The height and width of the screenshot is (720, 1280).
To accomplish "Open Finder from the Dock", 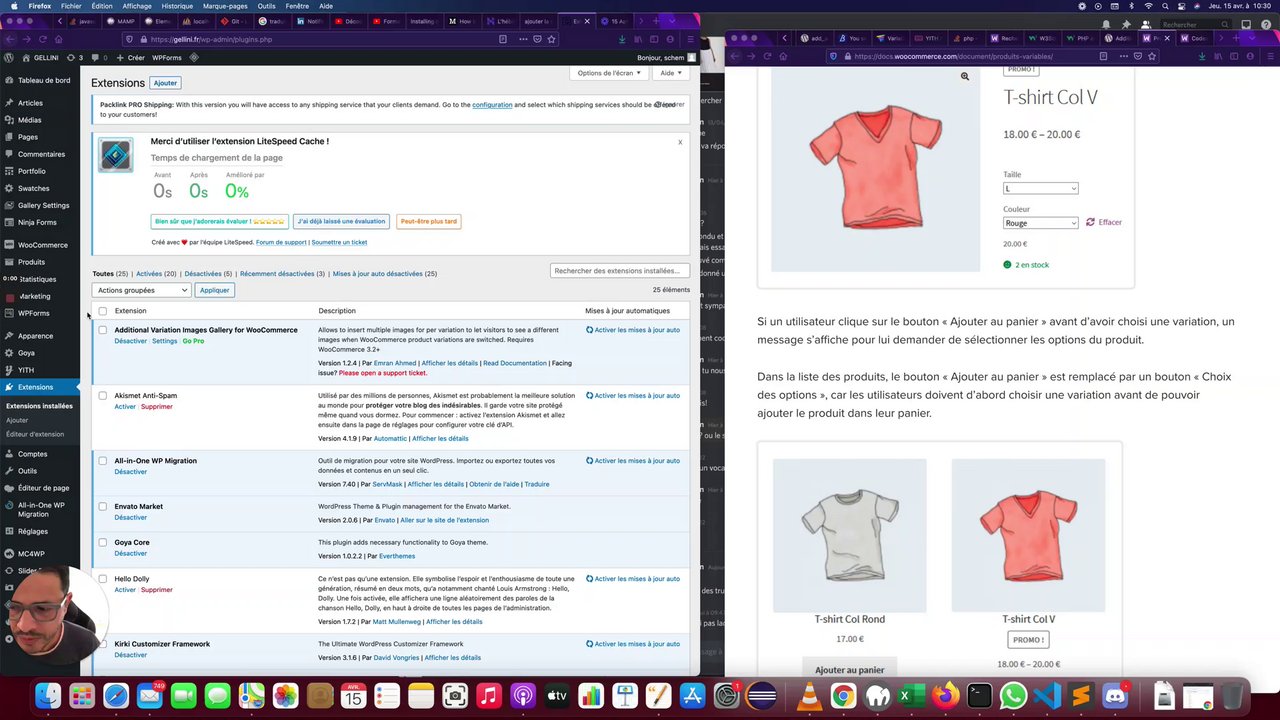I will [48, 696].
